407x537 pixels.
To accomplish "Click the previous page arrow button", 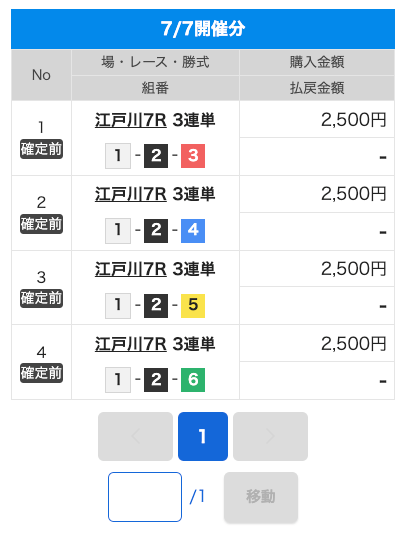I will point(135,436).
